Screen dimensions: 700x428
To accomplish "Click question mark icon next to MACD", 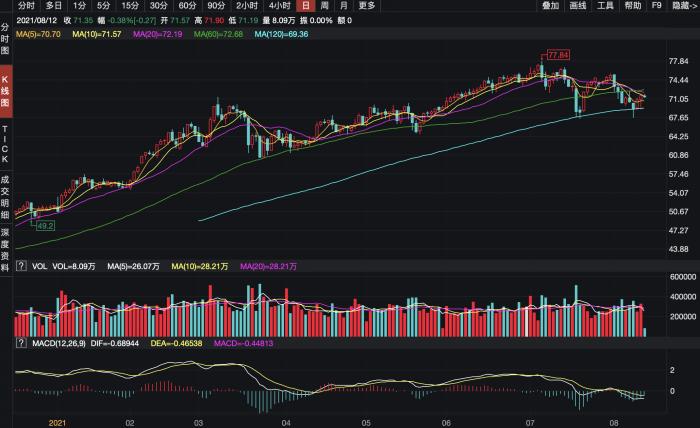I will tap(21, 343).
